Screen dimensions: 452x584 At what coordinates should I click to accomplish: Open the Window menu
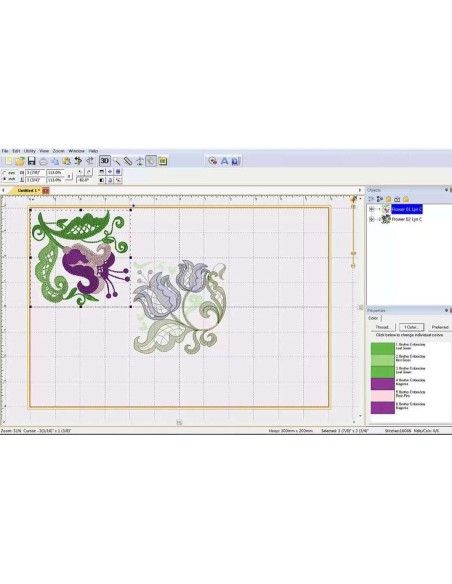(76, 151)
